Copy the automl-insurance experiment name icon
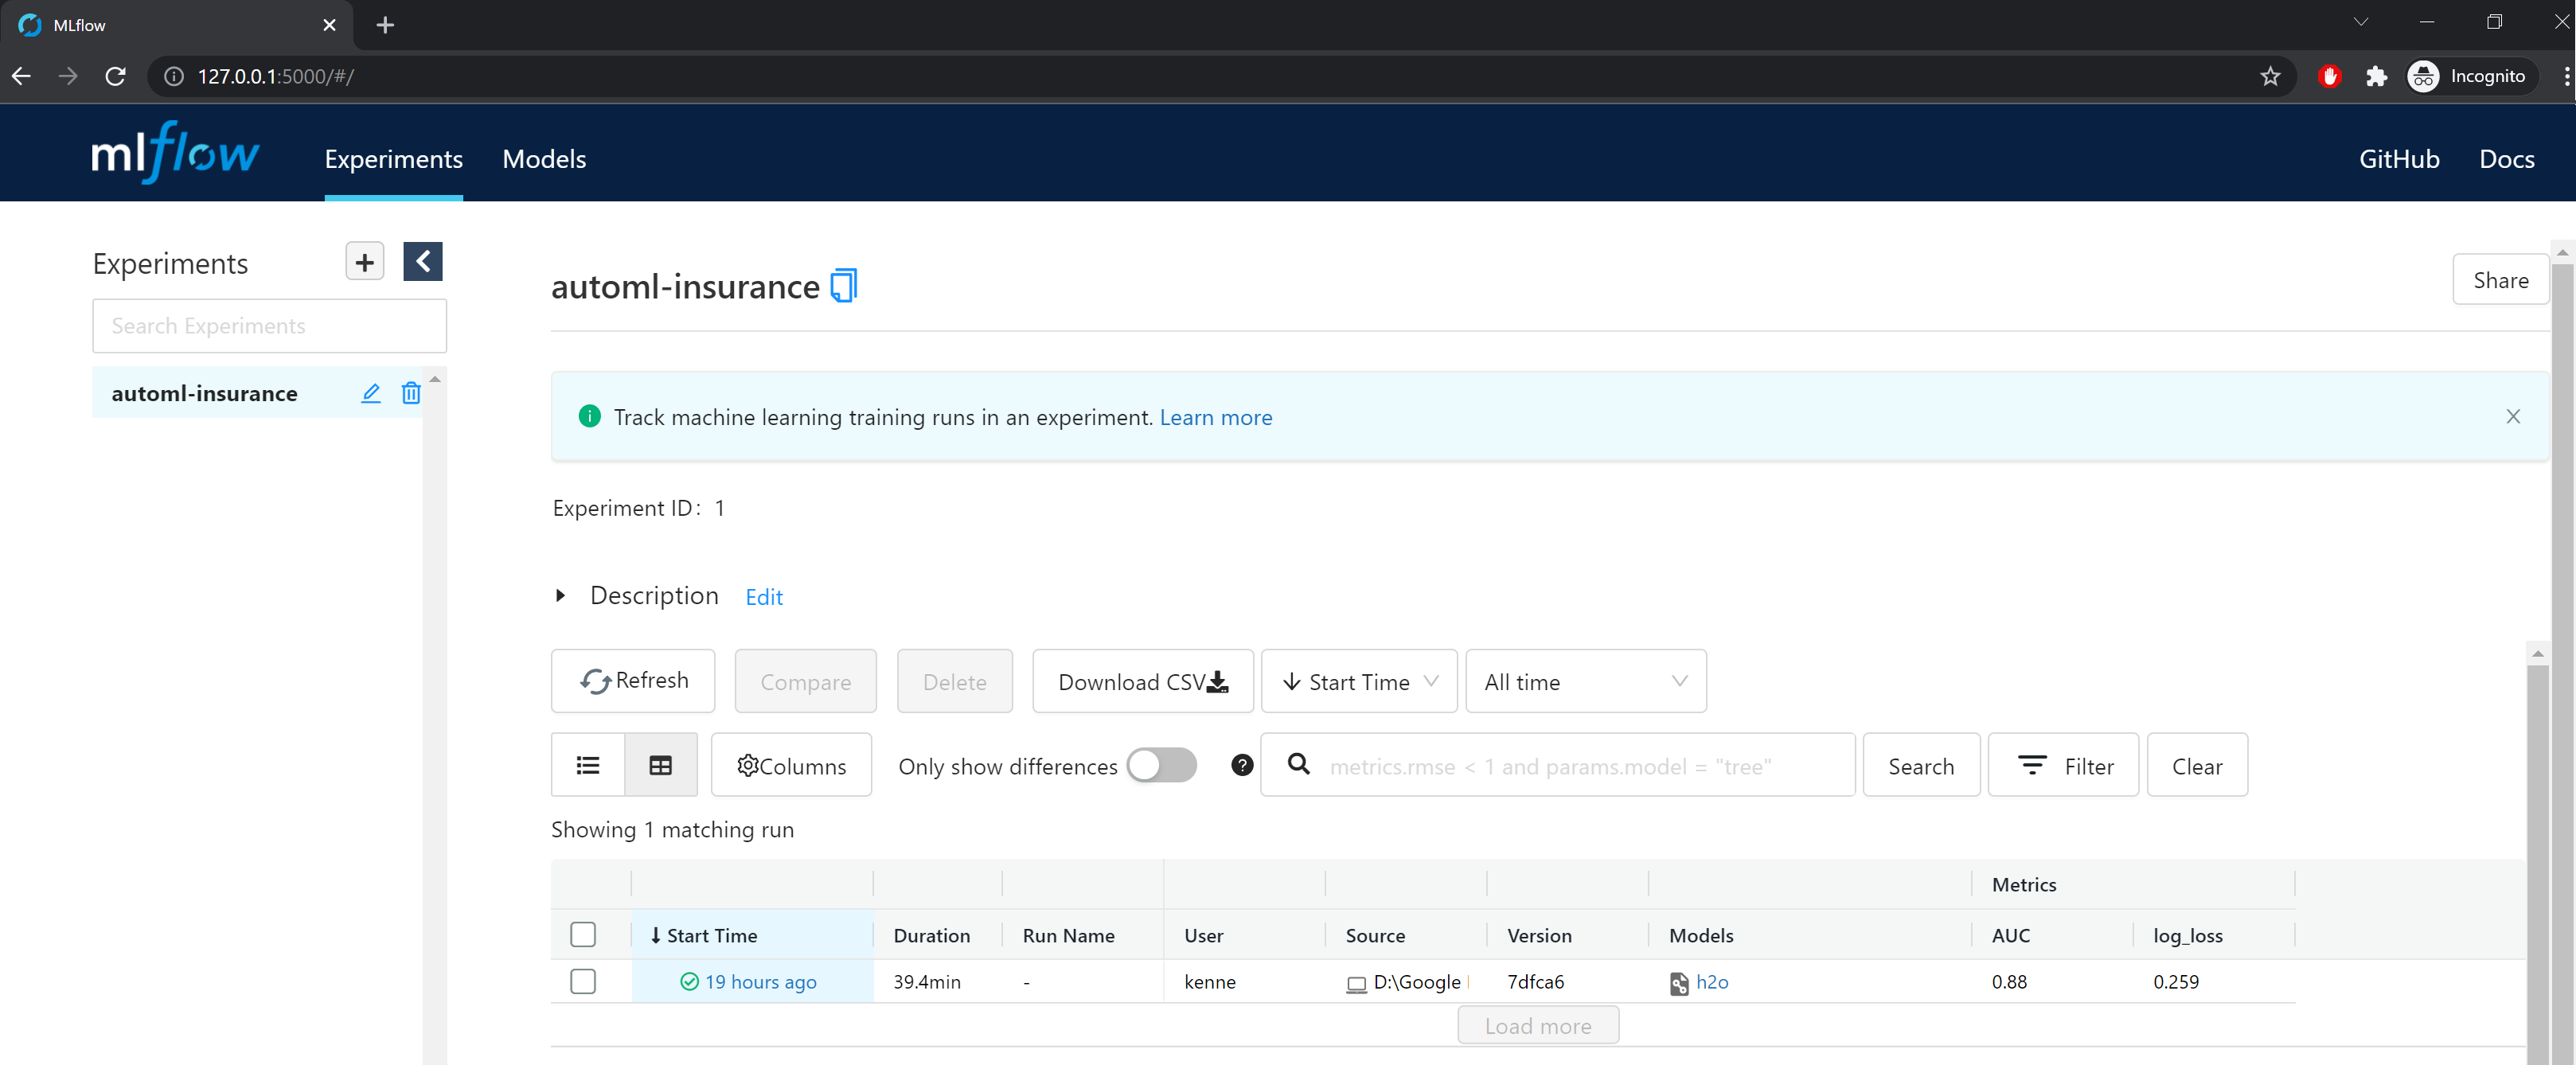This screenshot has width=2576, height=1065. pos(843,286)
